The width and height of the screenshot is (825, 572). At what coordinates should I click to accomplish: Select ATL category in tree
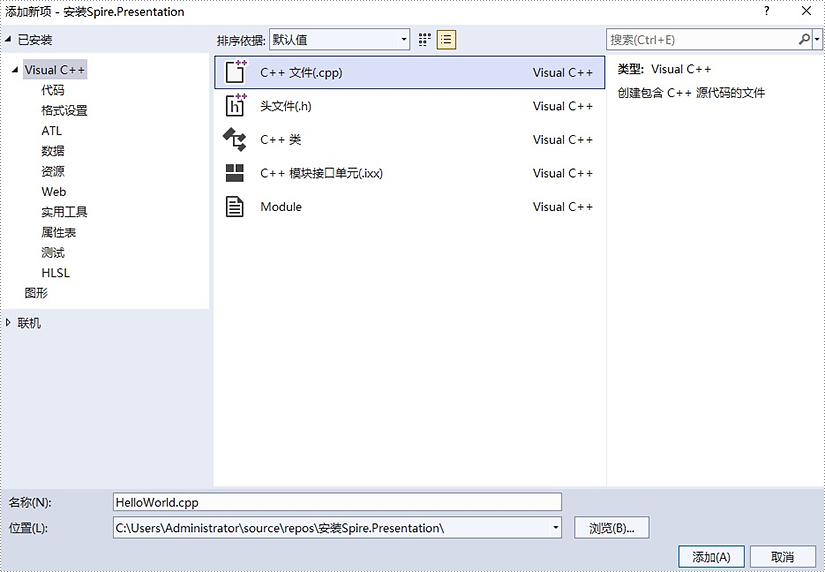click(x=52, y=131)
